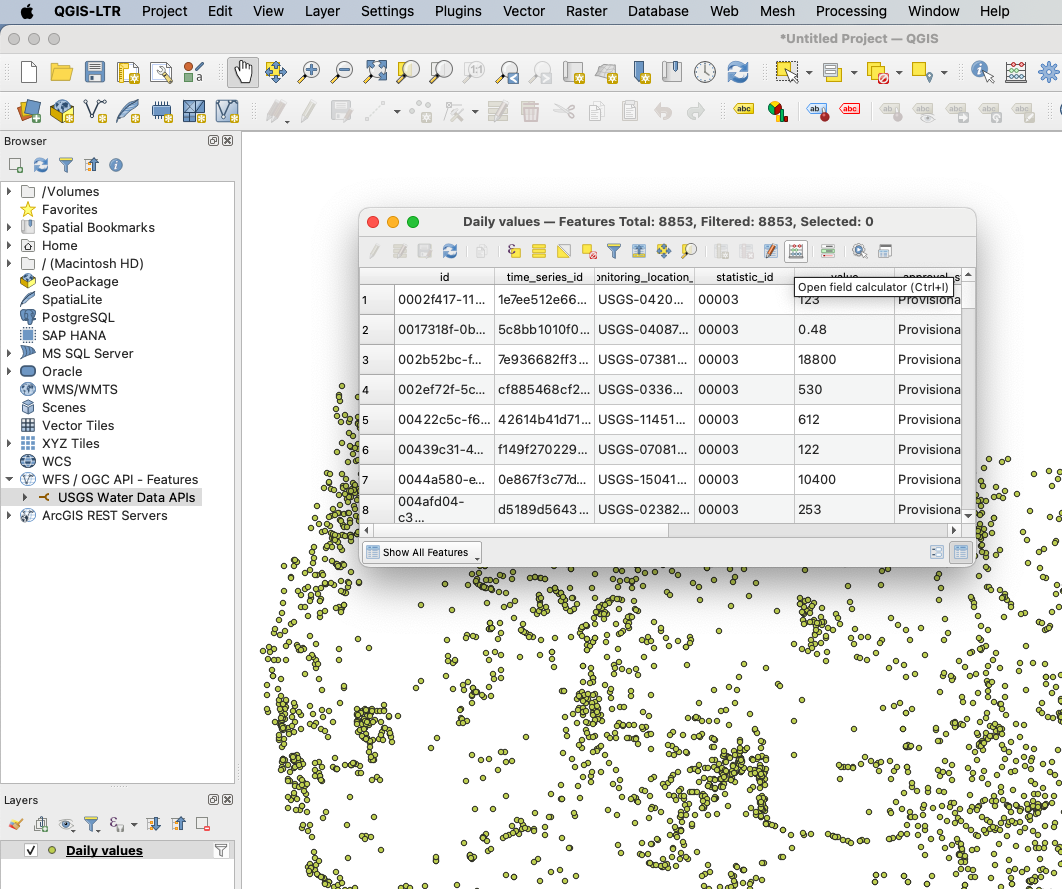Click filter indicator on Daily values layer
1062x889 pixels.
221,850
